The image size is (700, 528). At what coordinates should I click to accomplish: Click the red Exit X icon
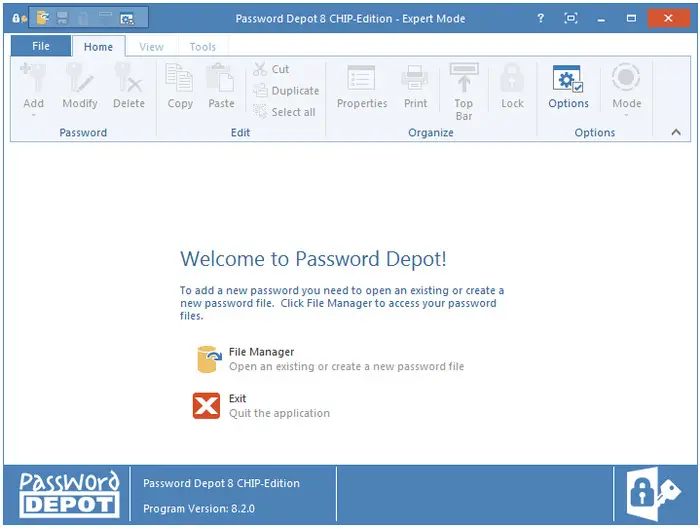(x=206, y=406)
